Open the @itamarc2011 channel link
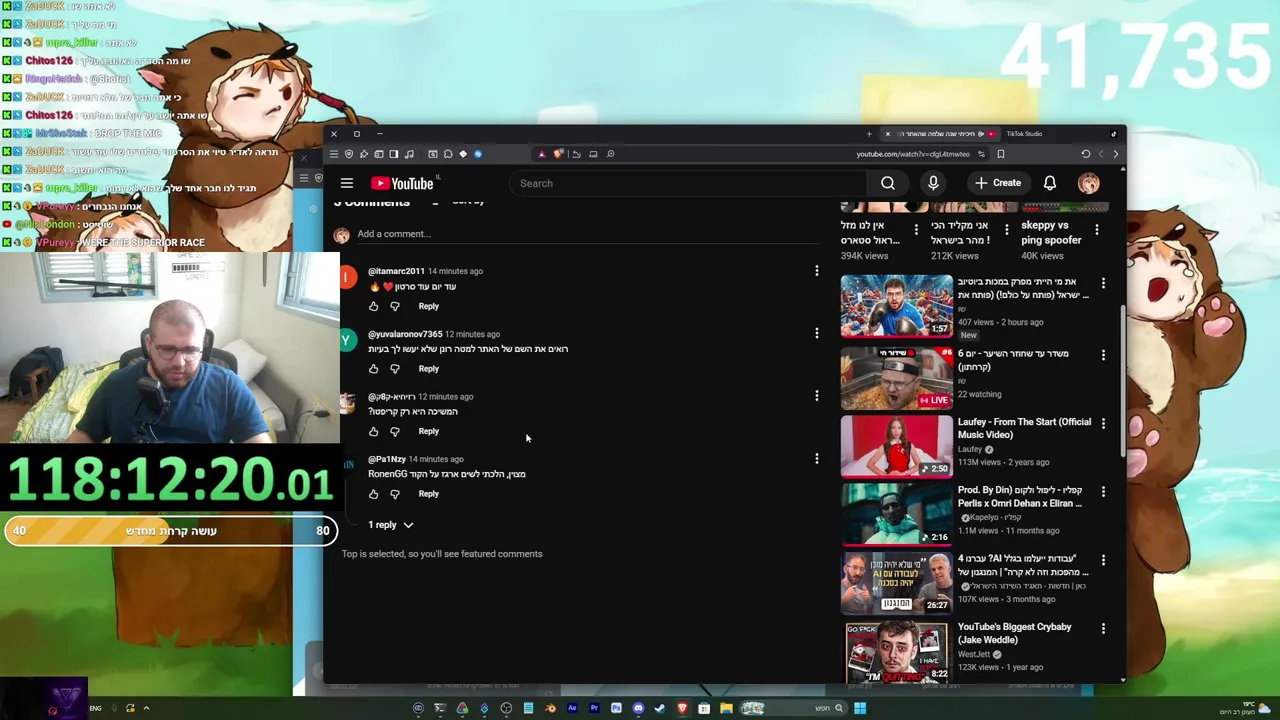The width and height of the screenshot is (1280, 720). 396,271
